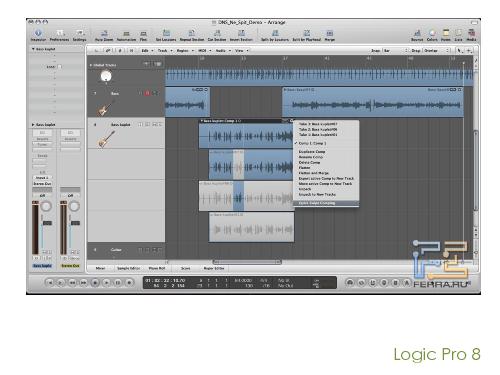Adjust the Bass channel strip volume fader

tap(47, 223)
